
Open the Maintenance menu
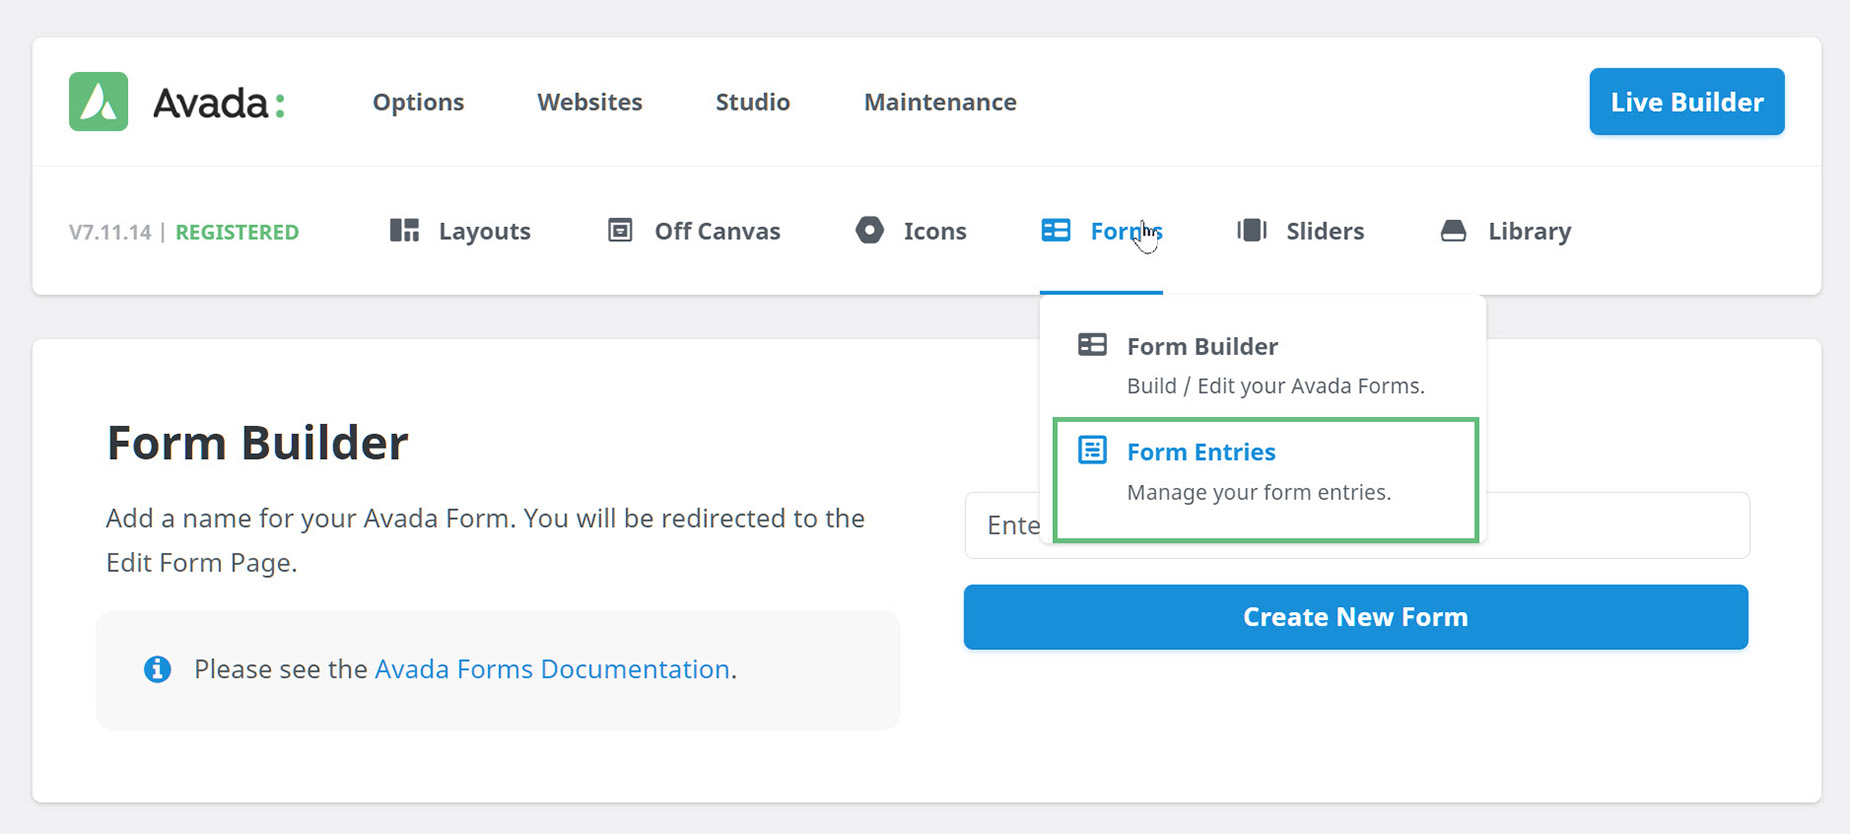[x=940, y=102]
